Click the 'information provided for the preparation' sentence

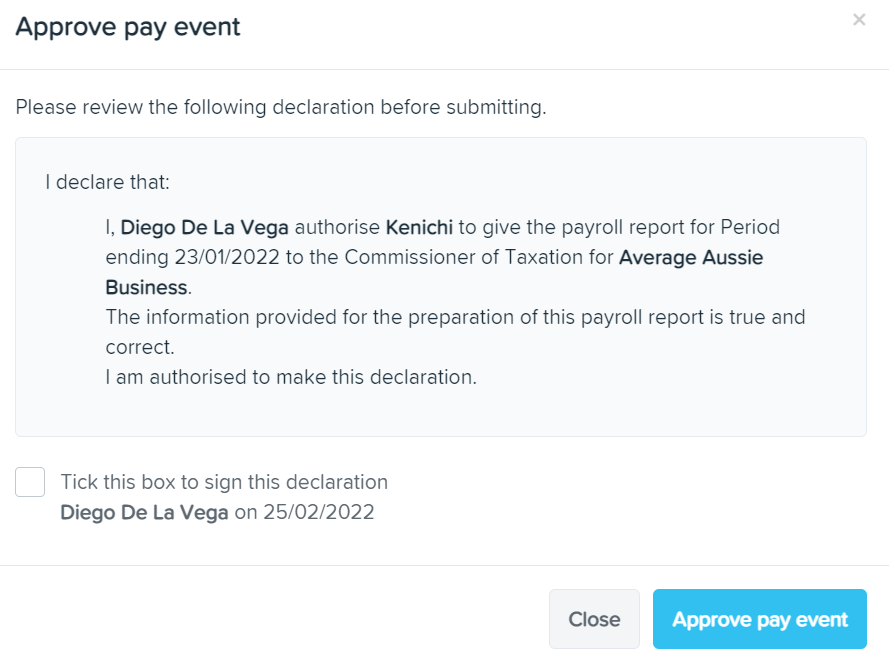click(455, 317)
